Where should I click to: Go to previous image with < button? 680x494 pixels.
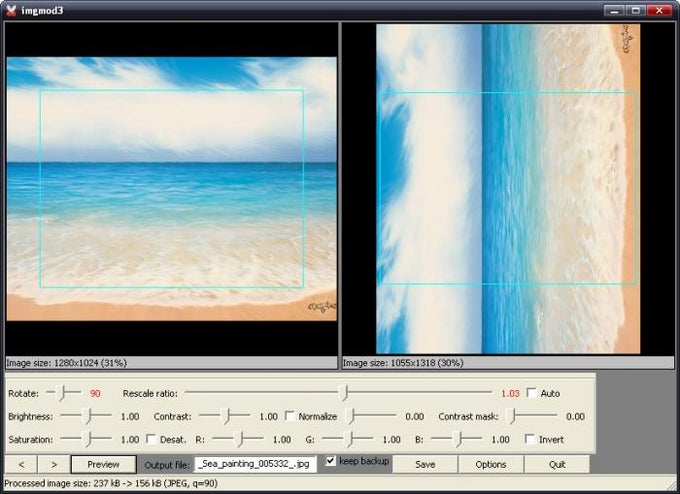point(21,465)
